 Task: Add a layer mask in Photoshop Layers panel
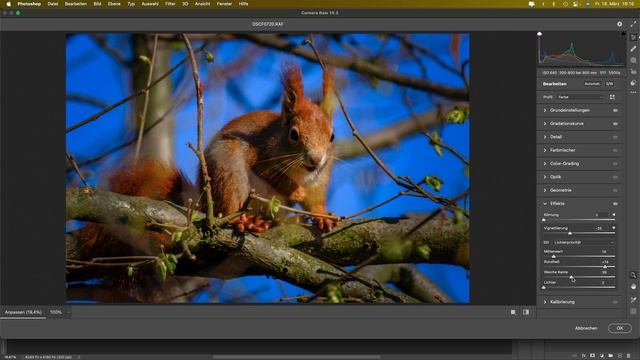[x=593, y=356]
